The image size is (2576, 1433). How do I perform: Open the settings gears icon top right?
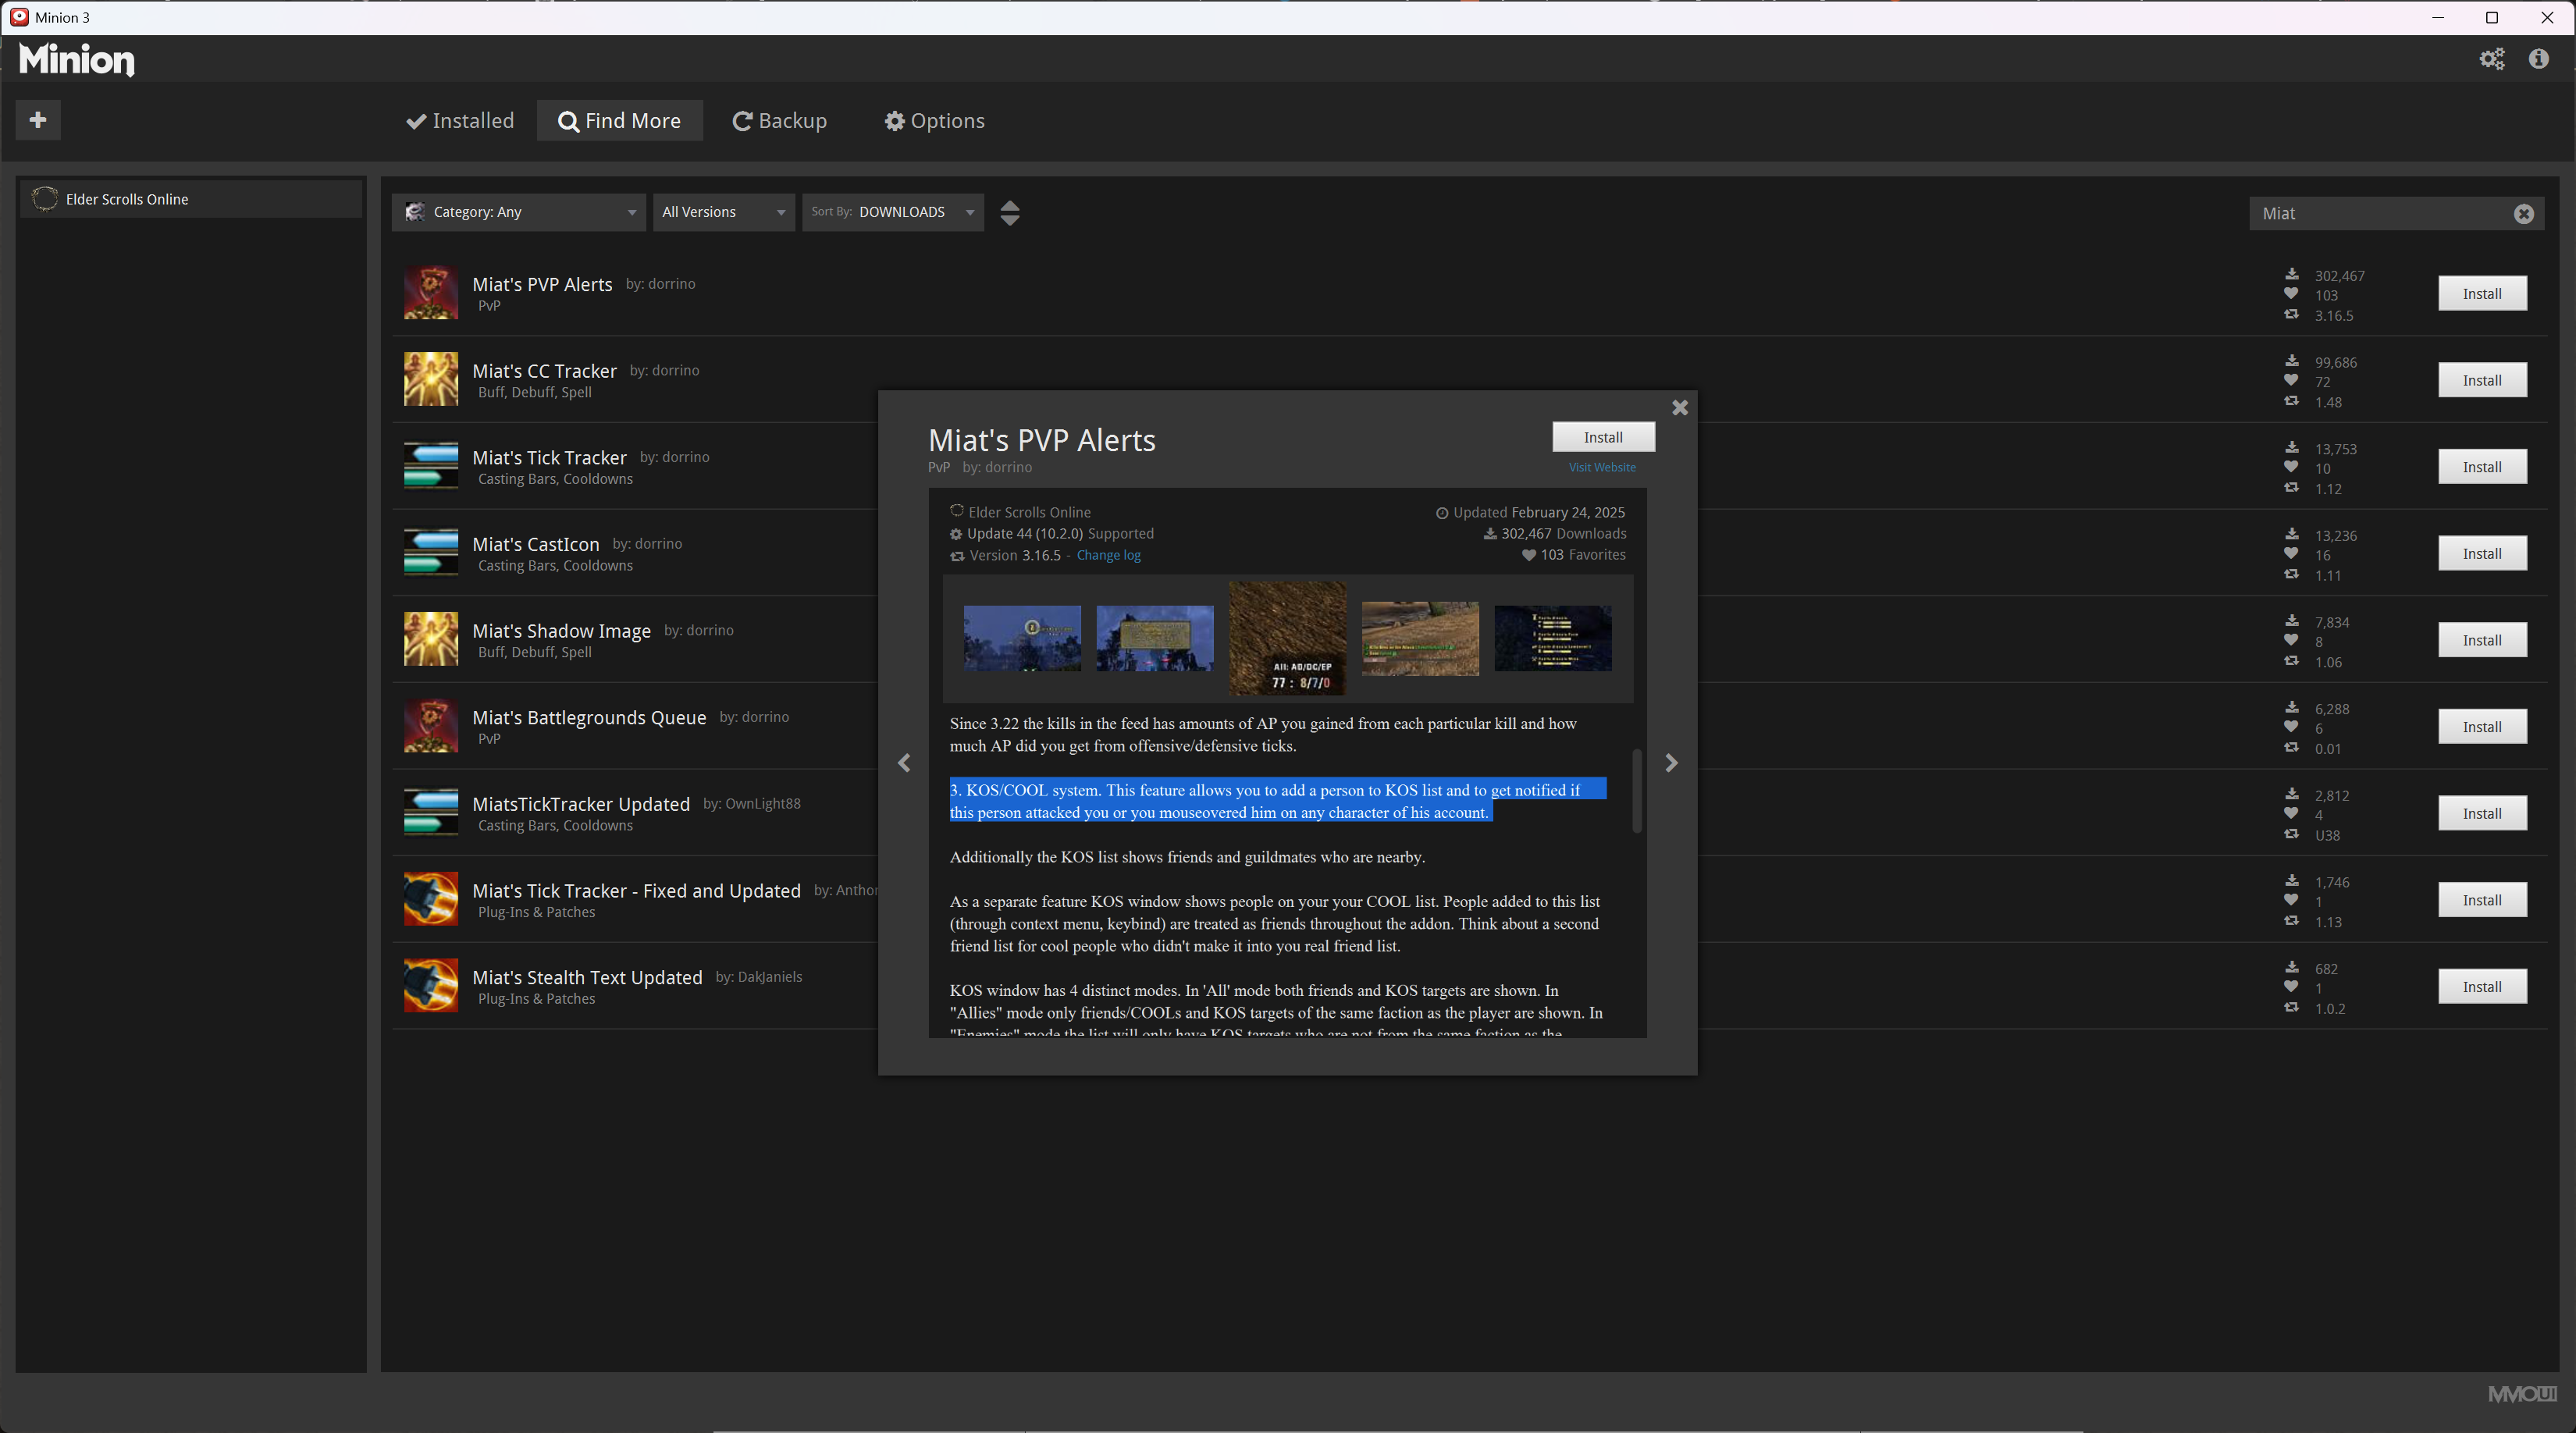[x=2491, y=59]
